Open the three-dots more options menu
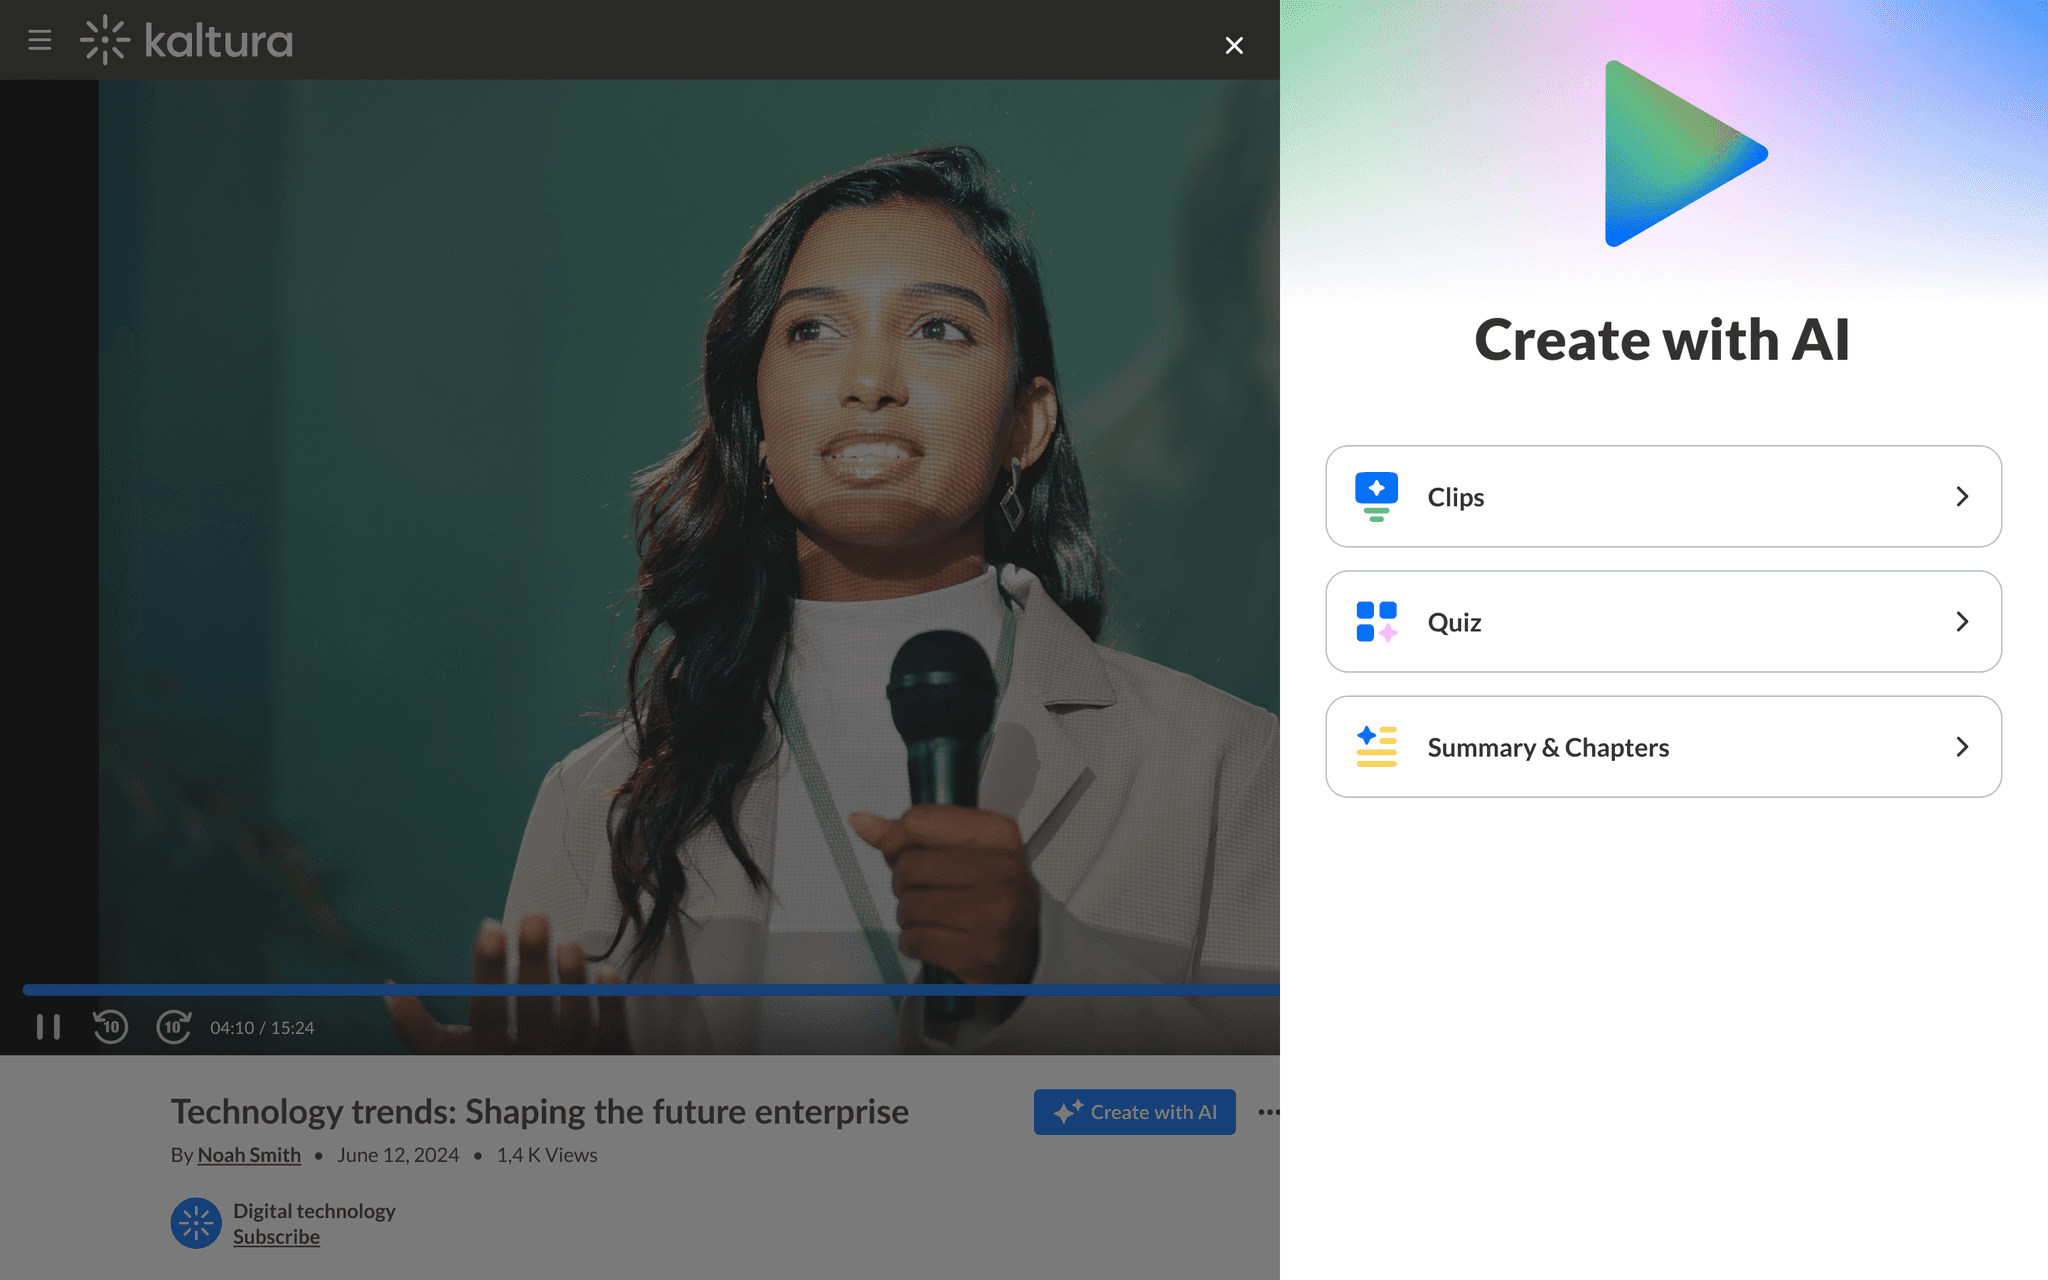The image size is (2048, 1280). (x=1268, y=1112)
